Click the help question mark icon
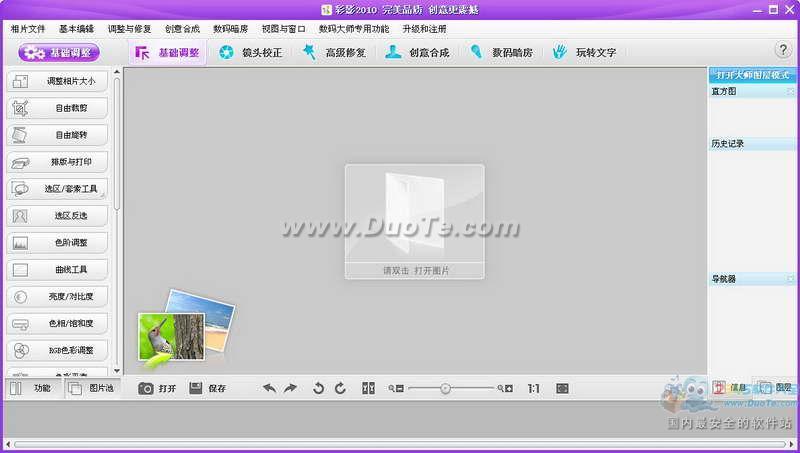The height and width of the screenshot is (453, 800). (783, 50)
